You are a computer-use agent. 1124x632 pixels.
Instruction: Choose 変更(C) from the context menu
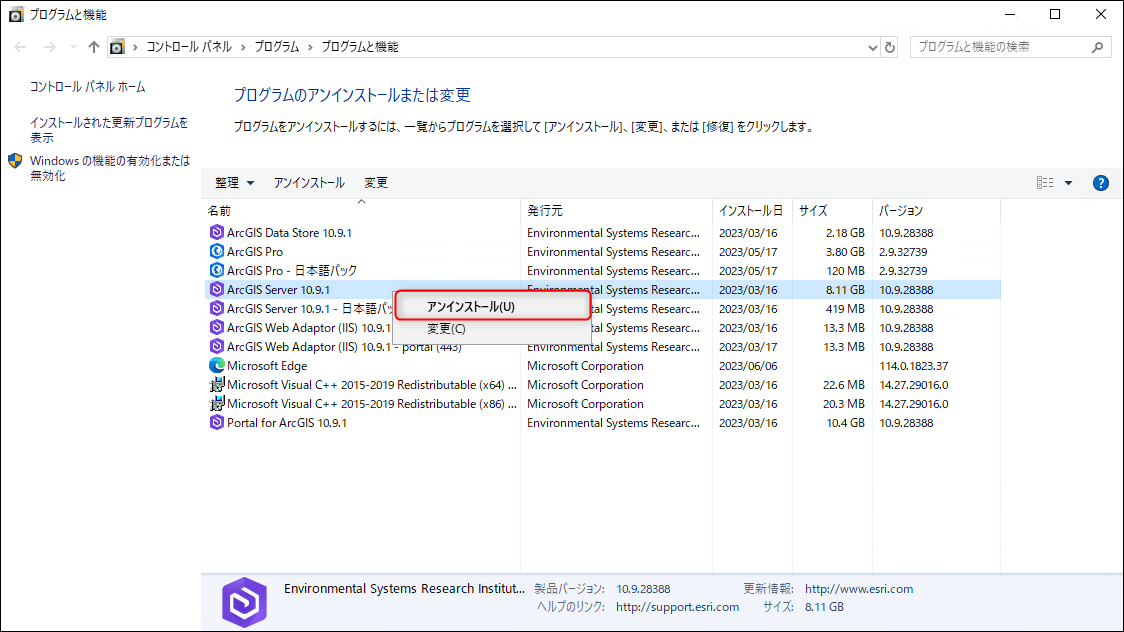[492, 329]
